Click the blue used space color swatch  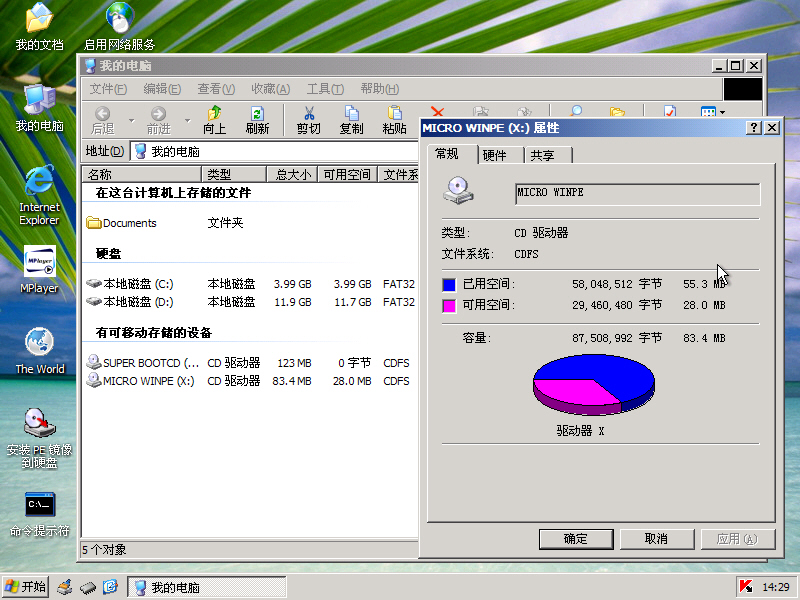[449, 285]
